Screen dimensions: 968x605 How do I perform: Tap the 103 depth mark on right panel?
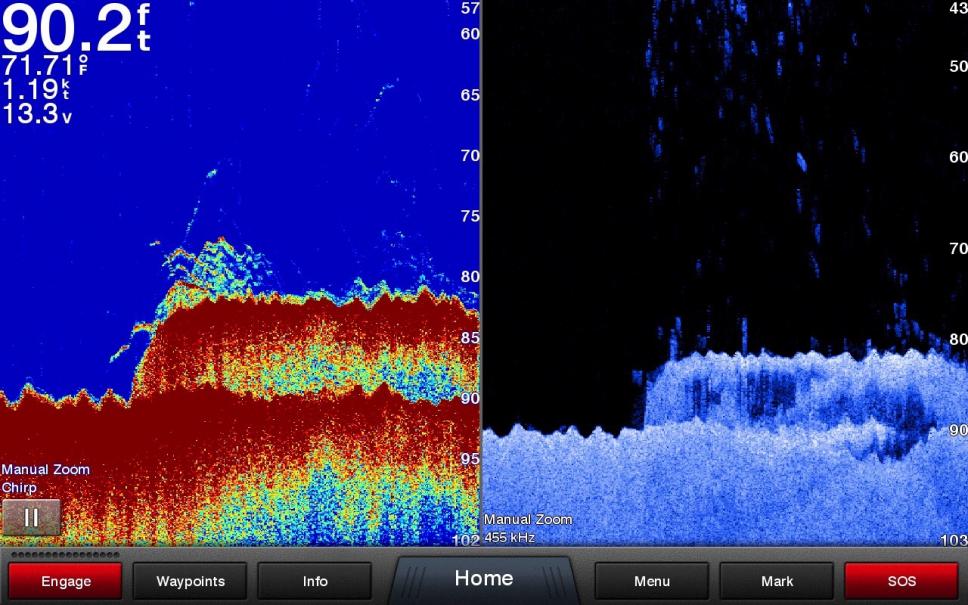(x=953, y=541)
